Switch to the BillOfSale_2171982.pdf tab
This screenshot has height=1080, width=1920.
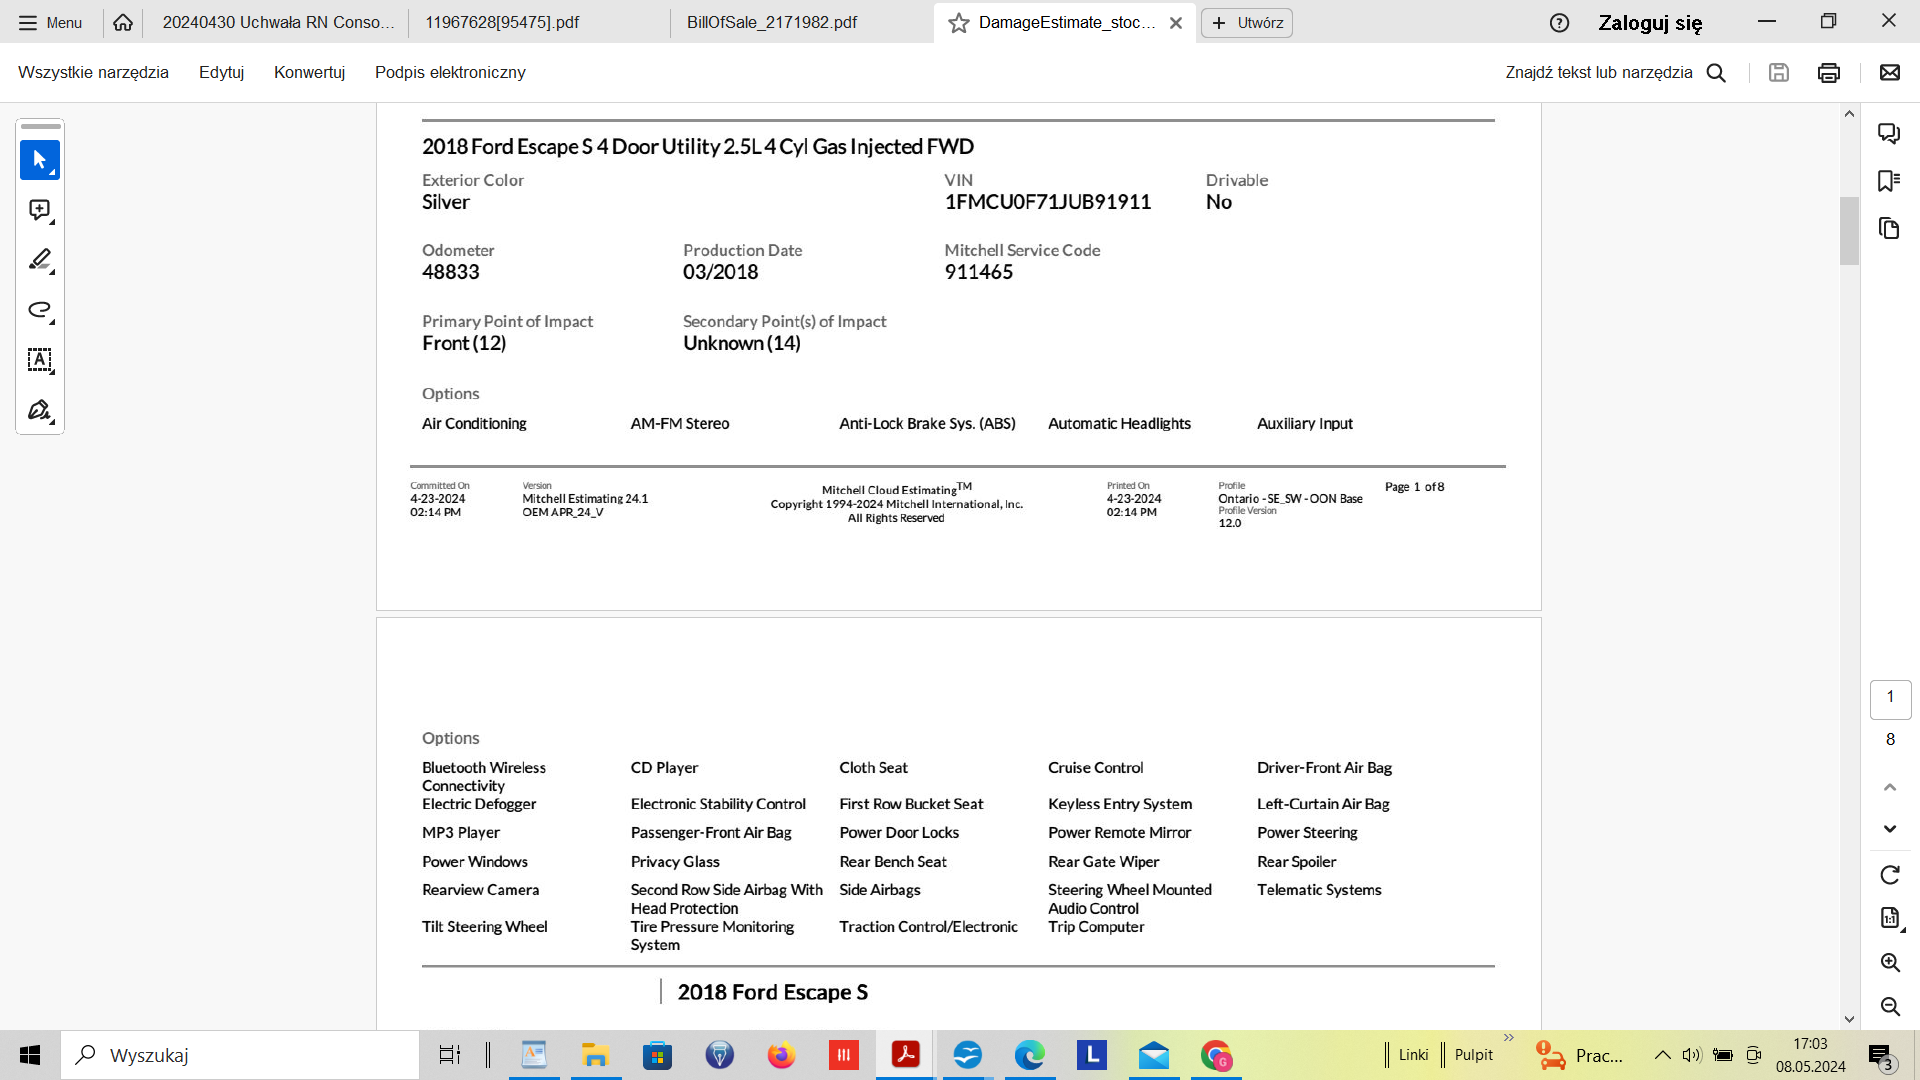[x=772, y=22]
